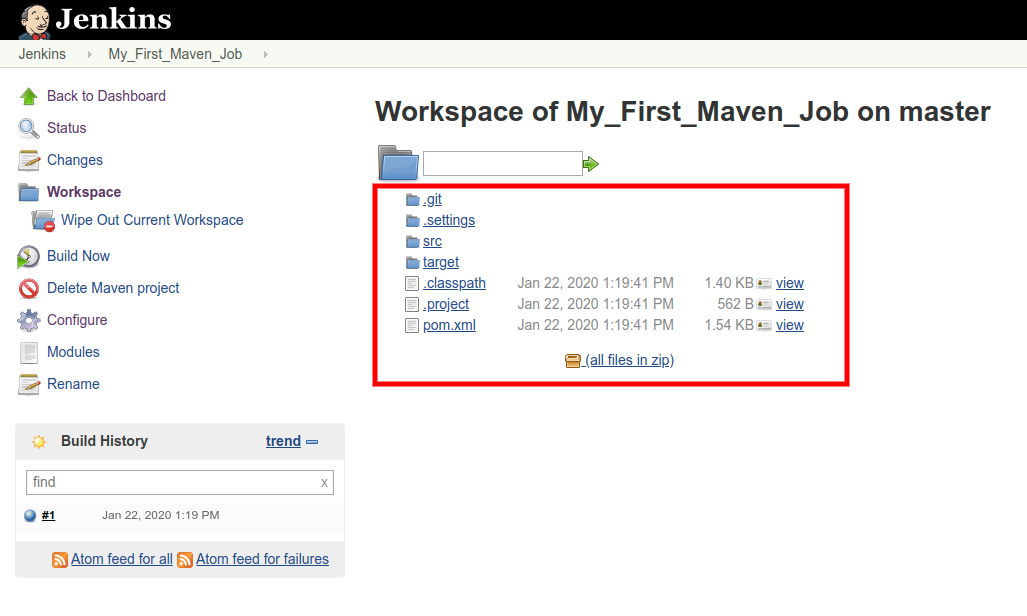Click the Atom feed for all RSS icon
1027x616 pixels.
(60, 560)
